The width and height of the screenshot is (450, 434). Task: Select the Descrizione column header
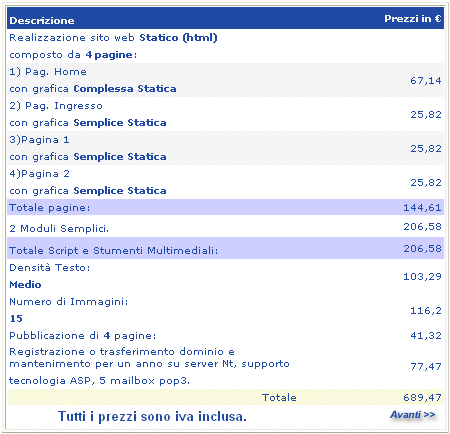coord(42,21)
